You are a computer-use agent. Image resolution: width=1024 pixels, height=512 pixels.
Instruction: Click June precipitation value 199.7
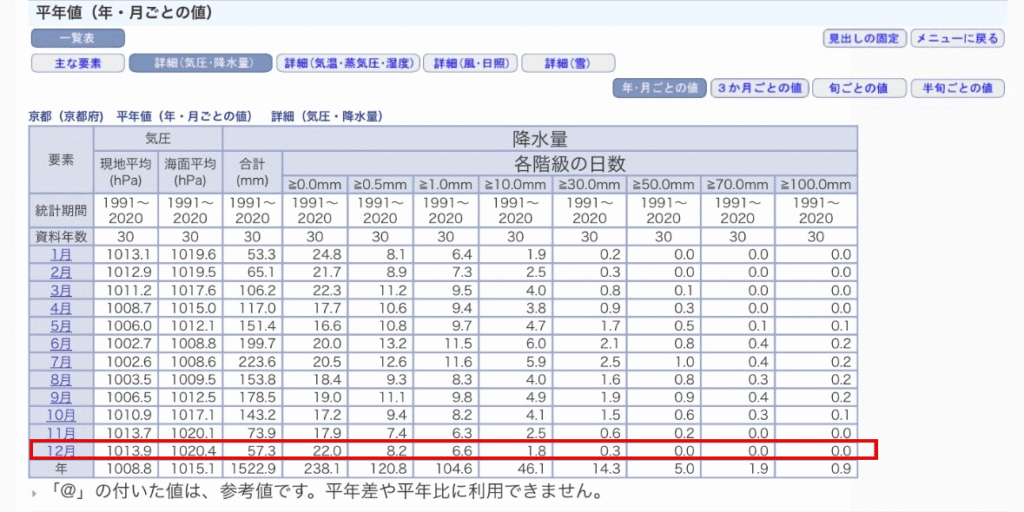click(x=258, y=344)
